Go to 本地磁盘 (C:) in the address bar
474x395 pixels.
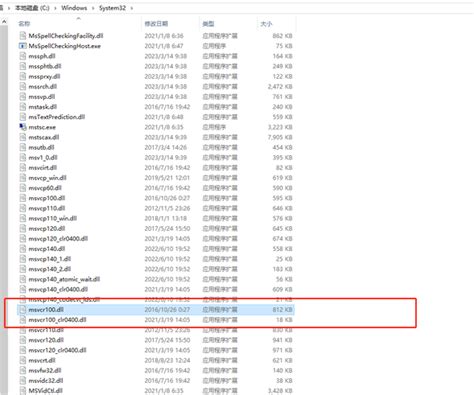[32, 8]
